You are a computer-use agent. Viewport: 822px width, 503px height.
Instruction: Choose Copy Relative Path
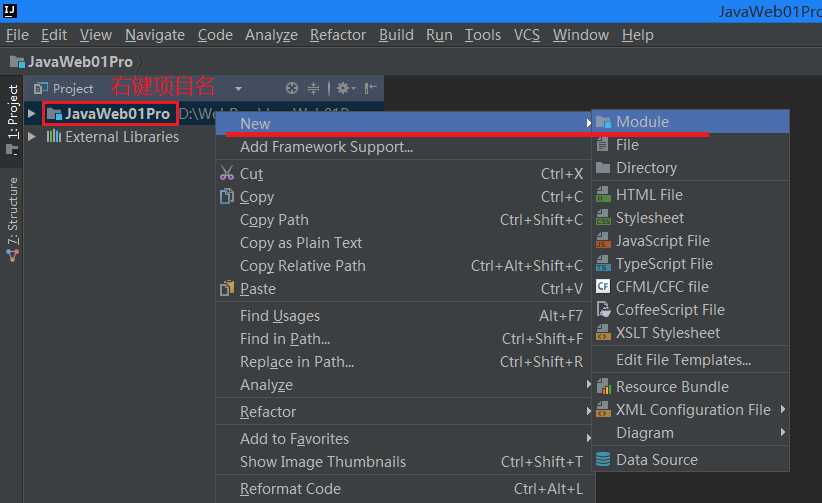[x=403, y=266]
